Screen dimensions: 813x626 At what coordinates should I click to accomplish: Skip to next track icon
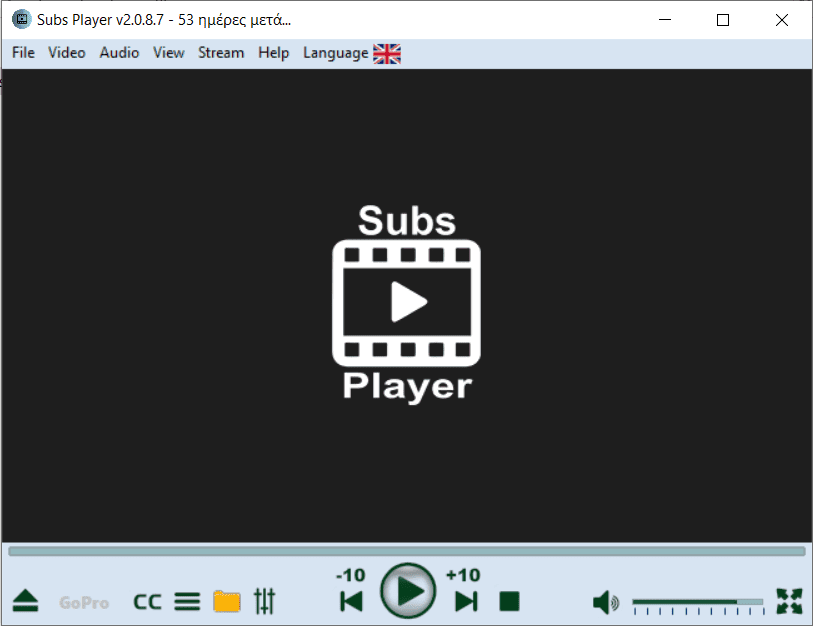[466, 602]
